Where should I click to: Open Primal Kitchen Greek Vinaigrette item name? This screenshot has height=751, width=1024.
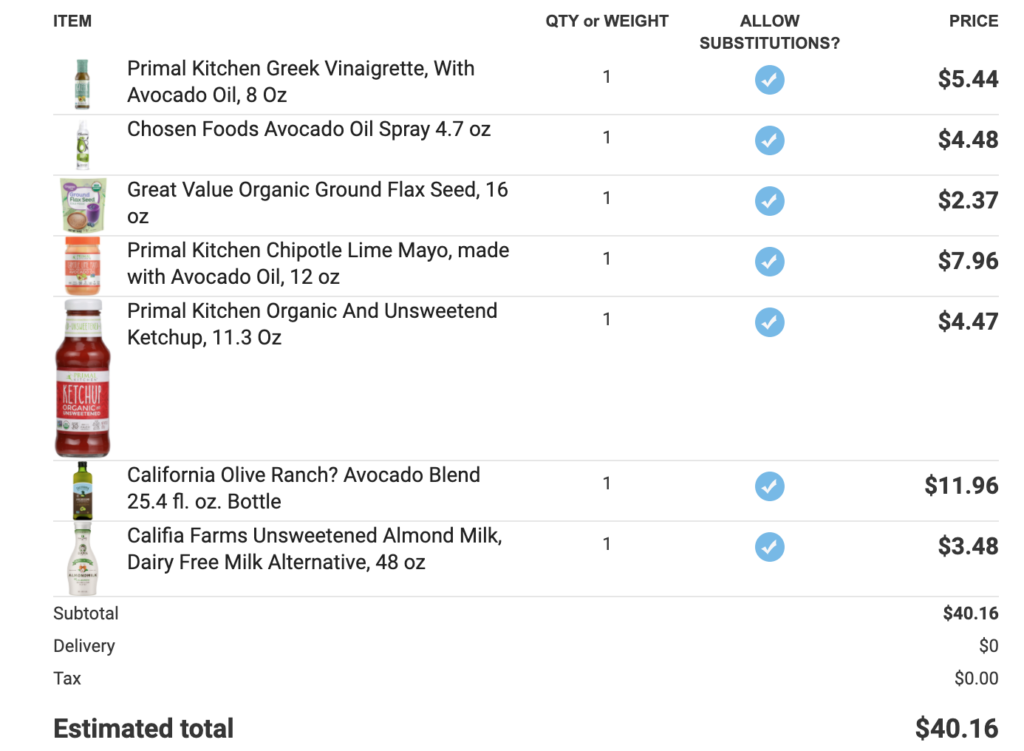(301, 82)
